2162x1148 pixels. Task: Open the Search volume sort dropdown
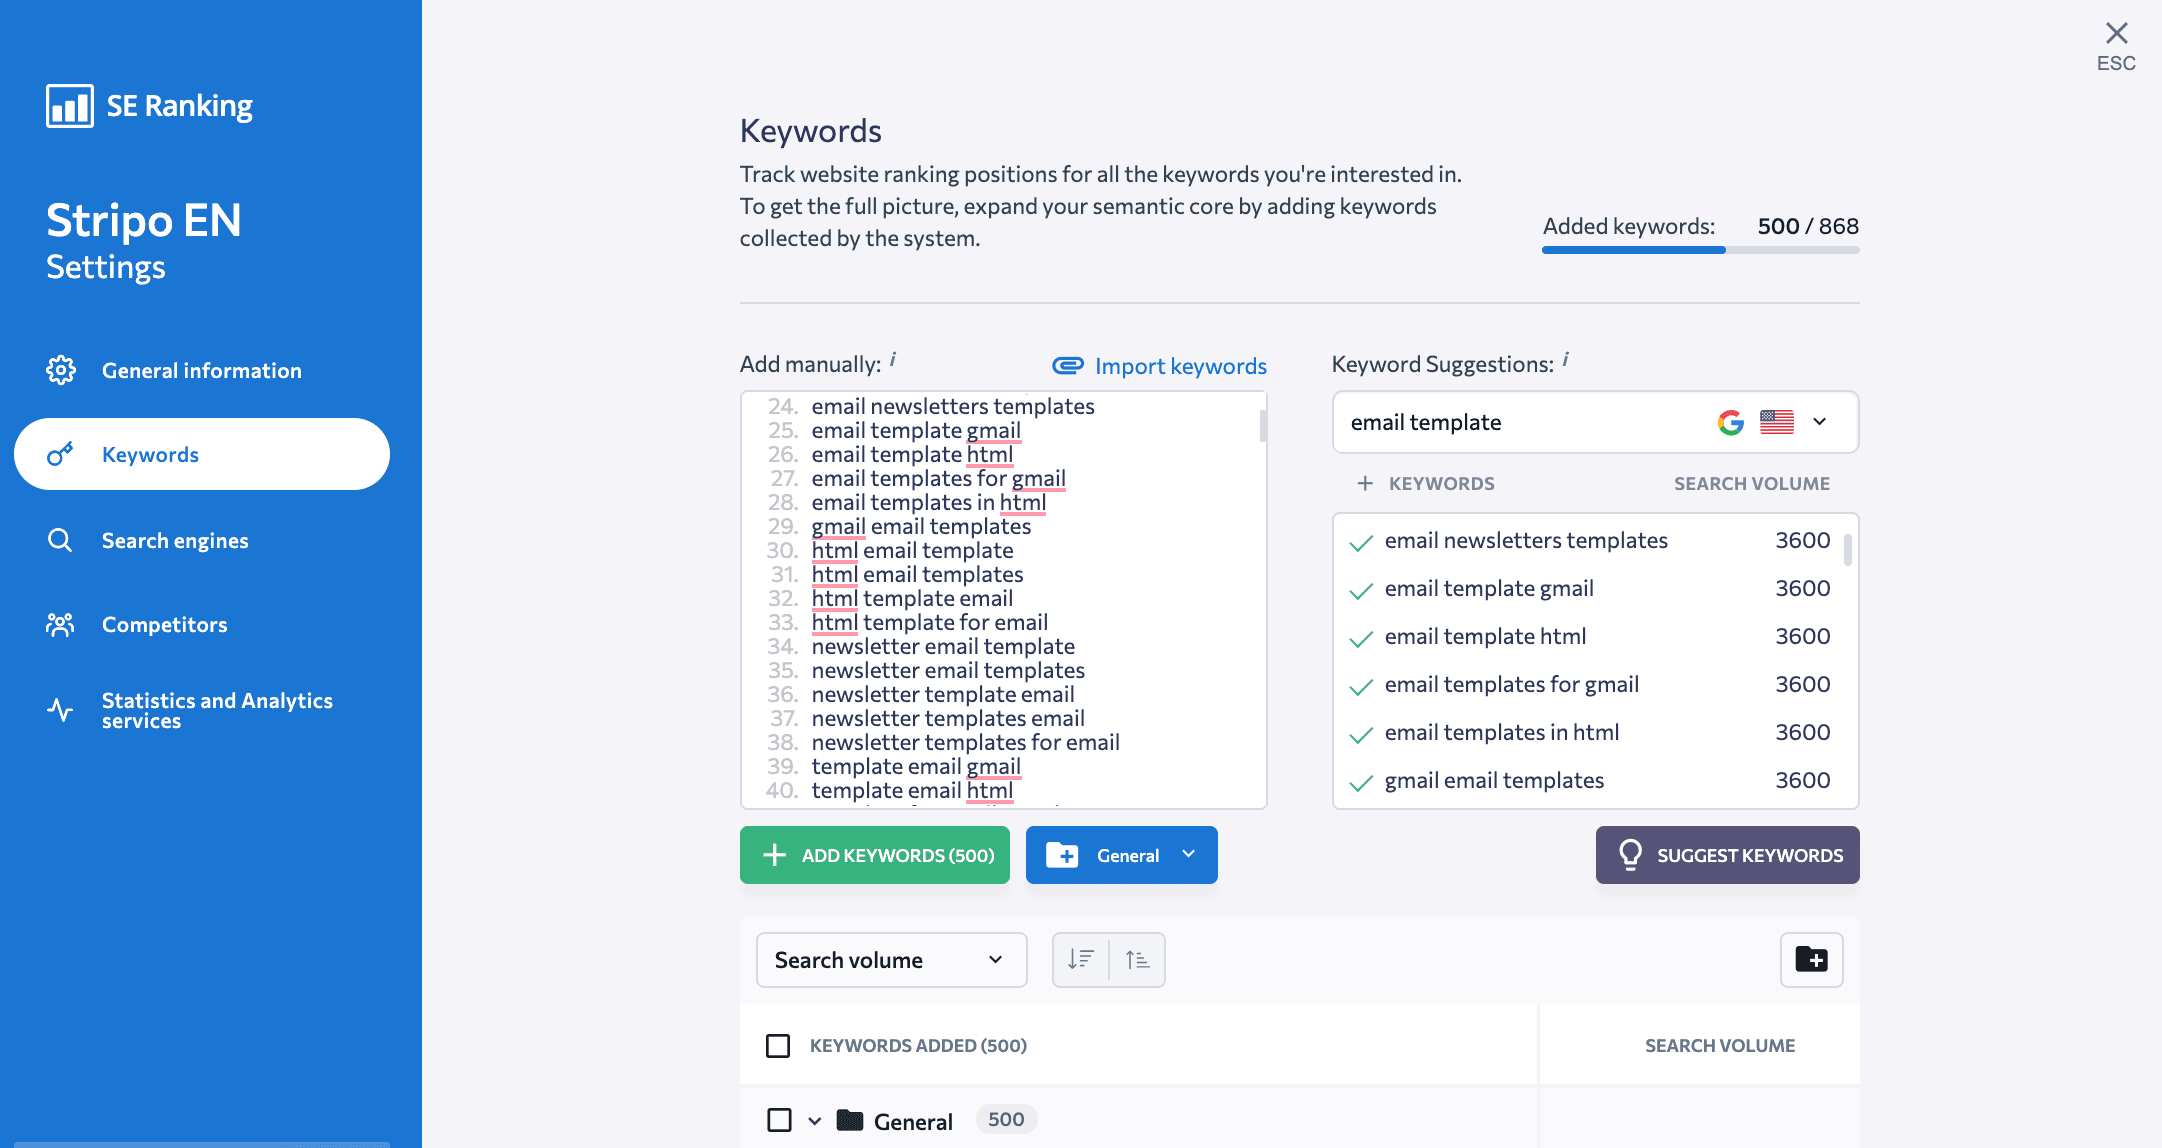tap(892, 960)
